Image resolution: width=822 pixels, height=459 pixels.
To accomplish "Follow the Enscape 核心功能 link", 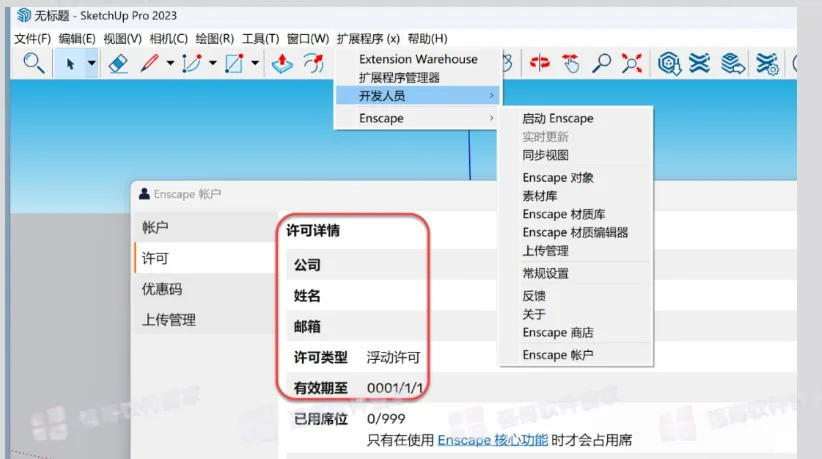I will tap(492, 440).
